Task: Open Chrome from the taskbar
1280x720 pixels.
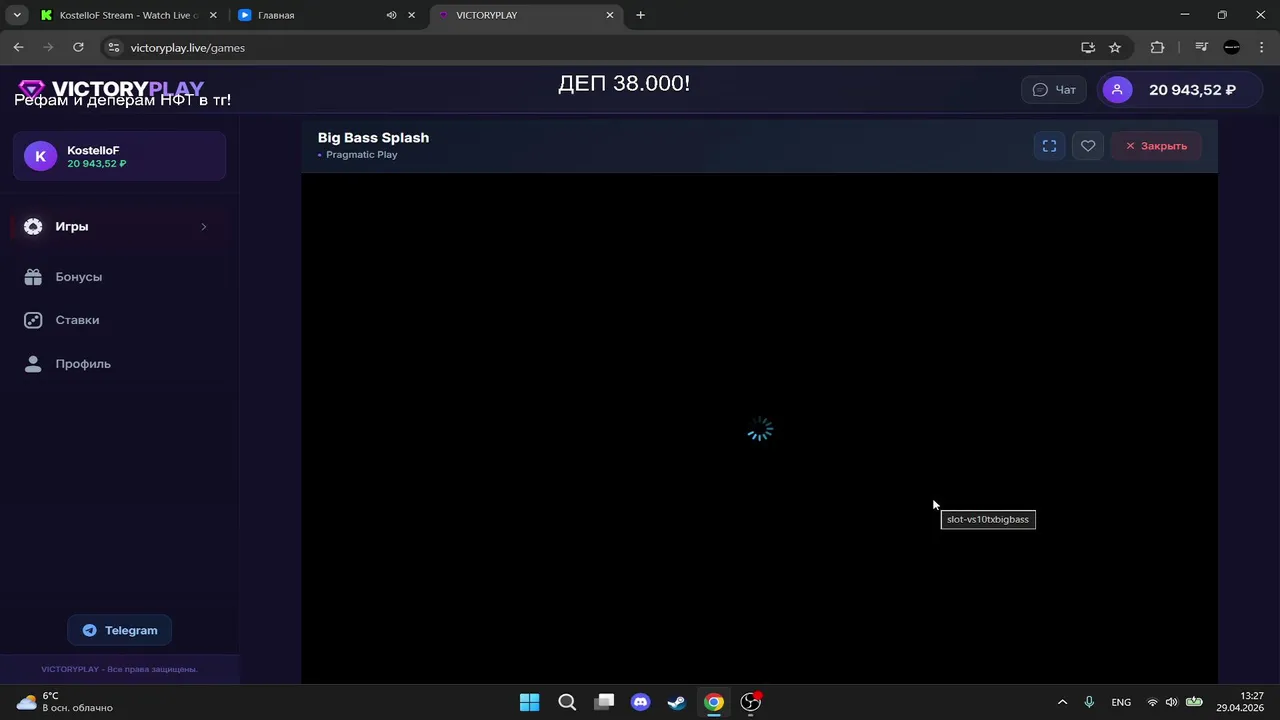Action: point(714,702)
